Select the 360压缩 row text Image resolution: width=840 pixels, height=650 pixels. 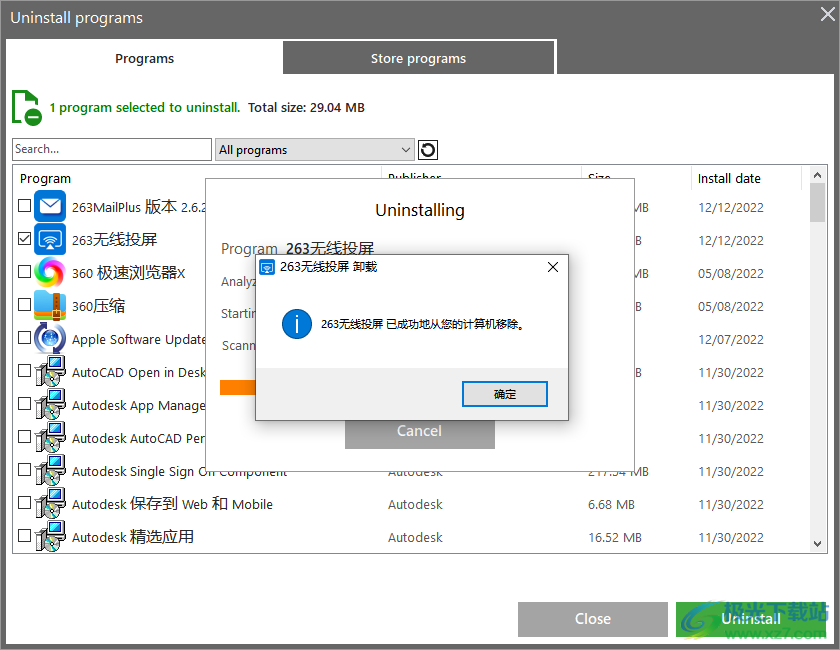[99, 306]
